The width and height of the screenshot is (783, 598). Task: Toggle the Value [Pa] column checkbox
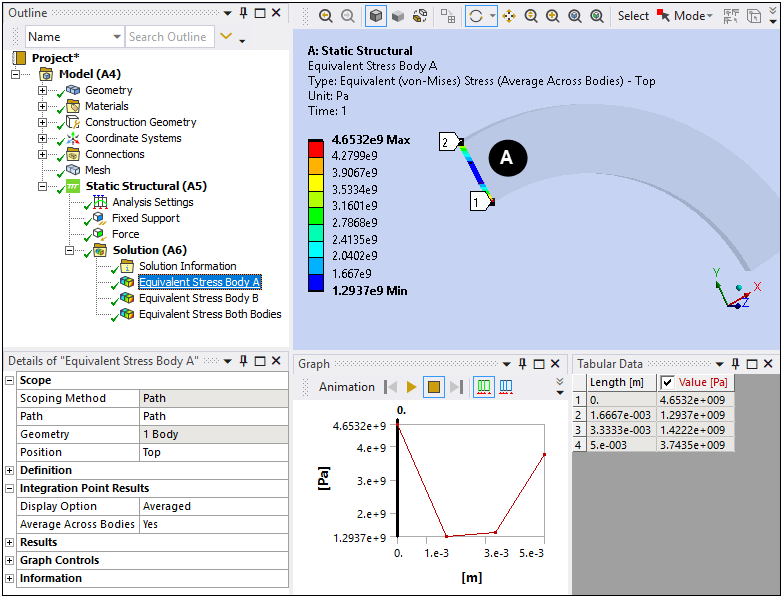click(668, 382)
